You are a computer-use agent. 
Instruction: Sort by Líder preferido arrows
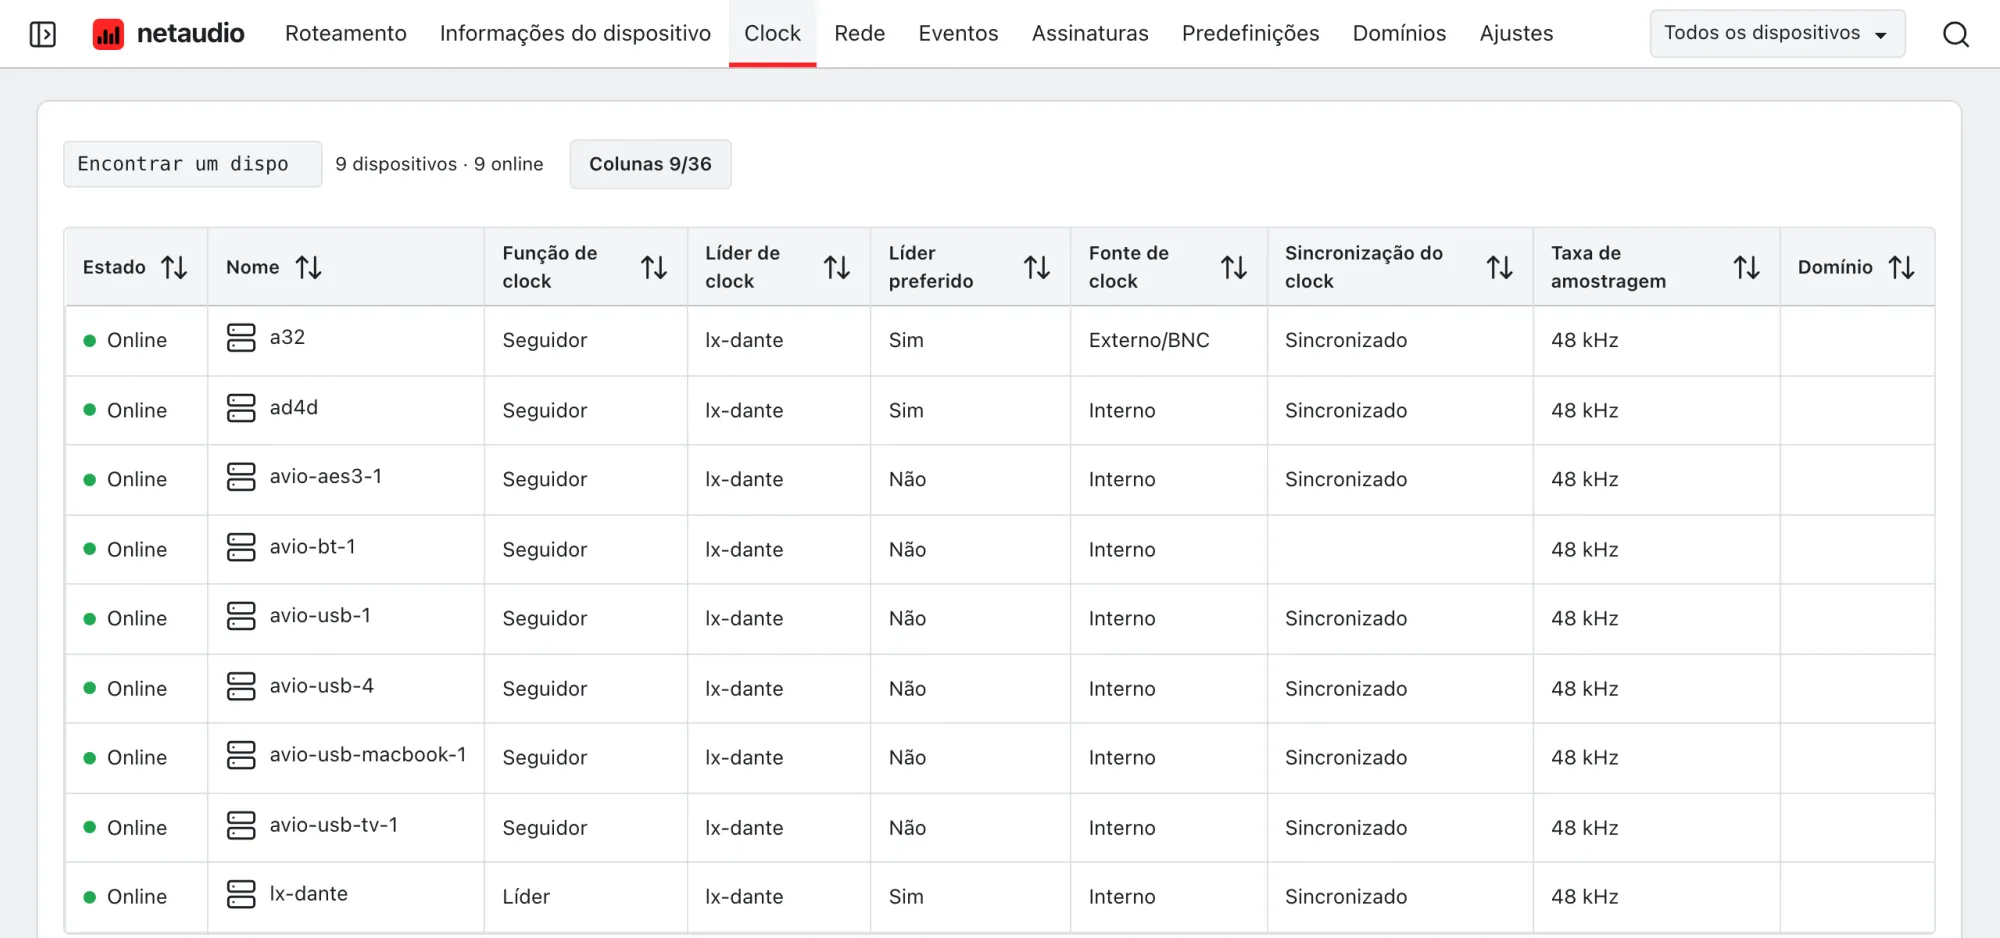coord(1037,267)
